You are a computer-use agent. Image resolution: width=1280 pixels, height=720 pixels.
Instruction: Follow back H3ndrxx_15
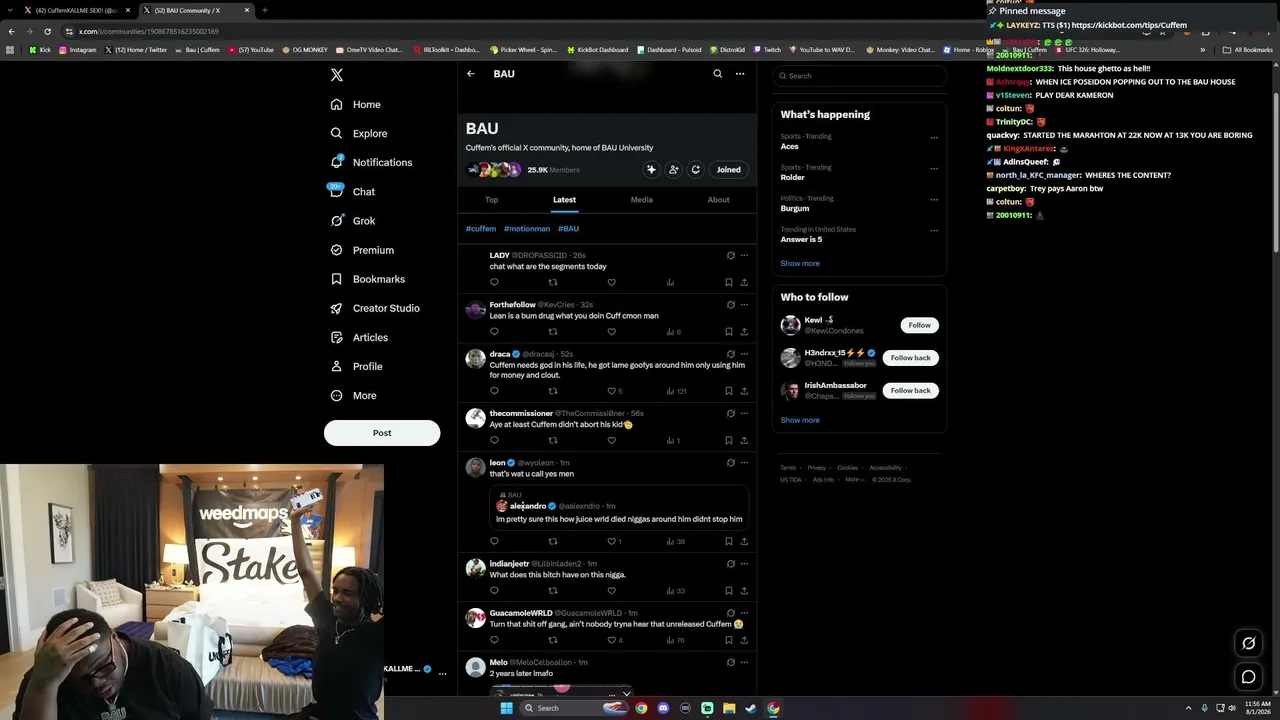pos(910,358)
